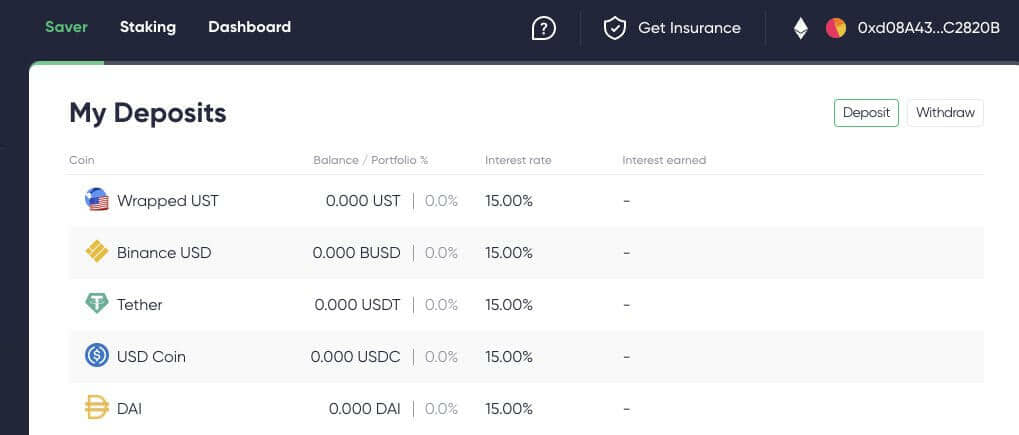Select the Ethereum network diamond icon
The height and width of the screenshot is (435, 1019).
click(x=800, y=28)
